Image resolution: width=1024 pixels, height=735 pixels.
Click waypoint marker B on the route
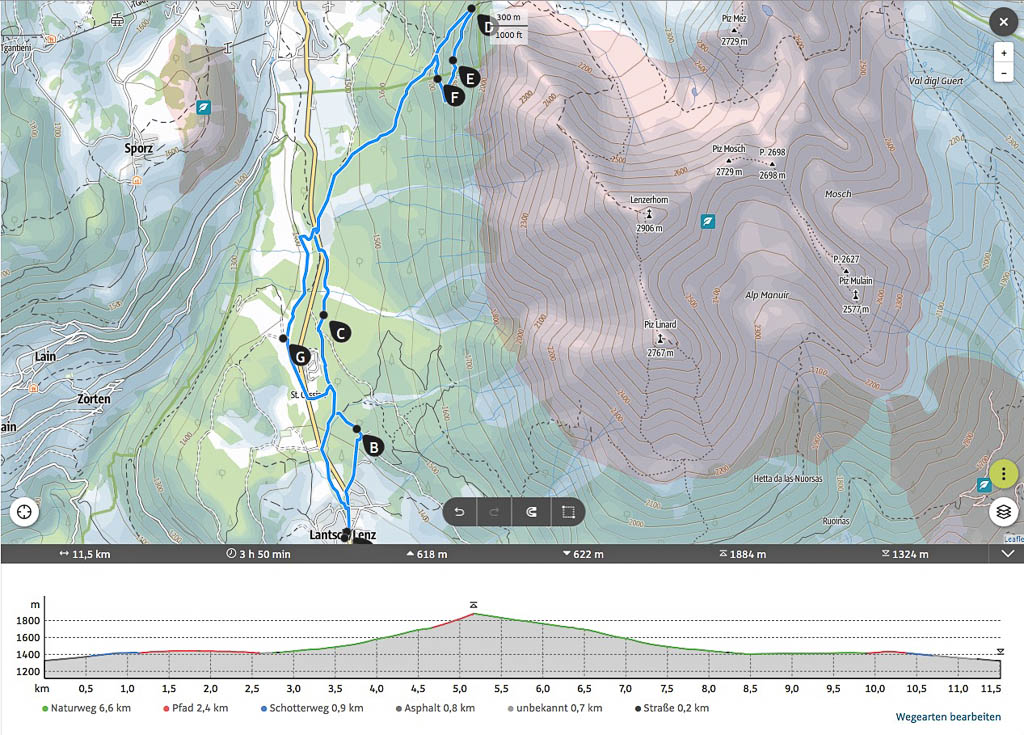tap(371, 446)
